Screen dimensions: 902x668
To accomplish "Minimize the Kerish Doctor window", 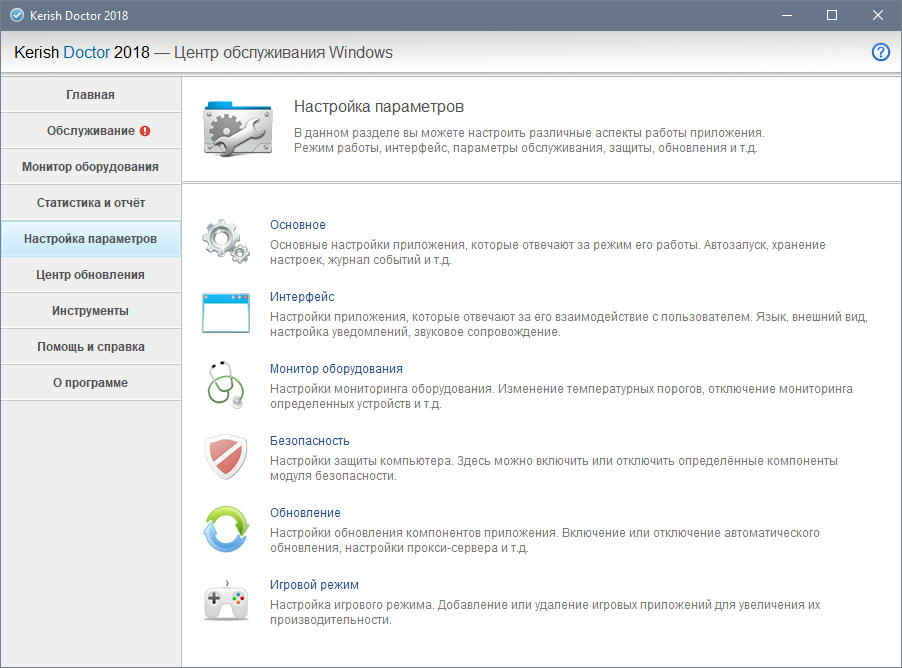I will pyautogui.click(x=787, y=16).
